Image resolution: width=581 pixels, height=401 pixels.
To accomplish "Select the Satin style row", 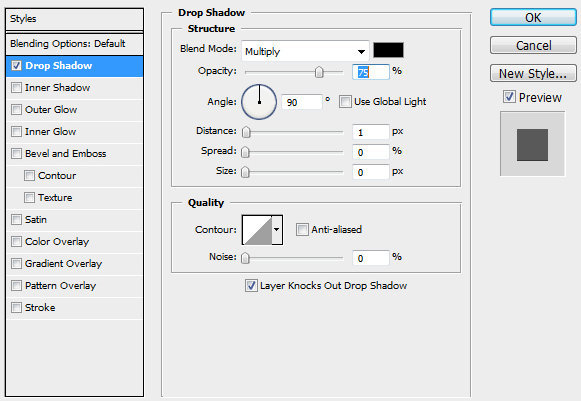I will [x=74, y=219].
